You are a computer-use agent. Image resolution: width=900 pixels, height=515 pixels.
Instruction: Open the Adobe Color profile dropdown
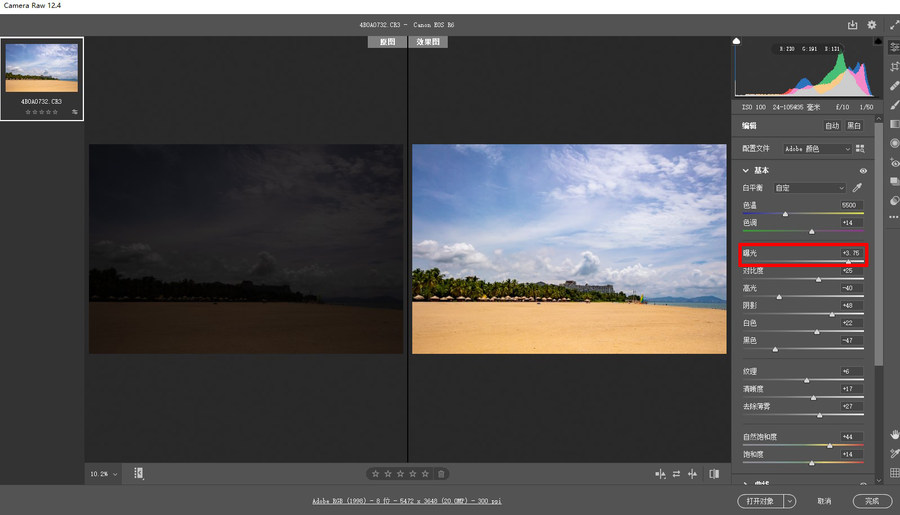click(x=817, y=149)
